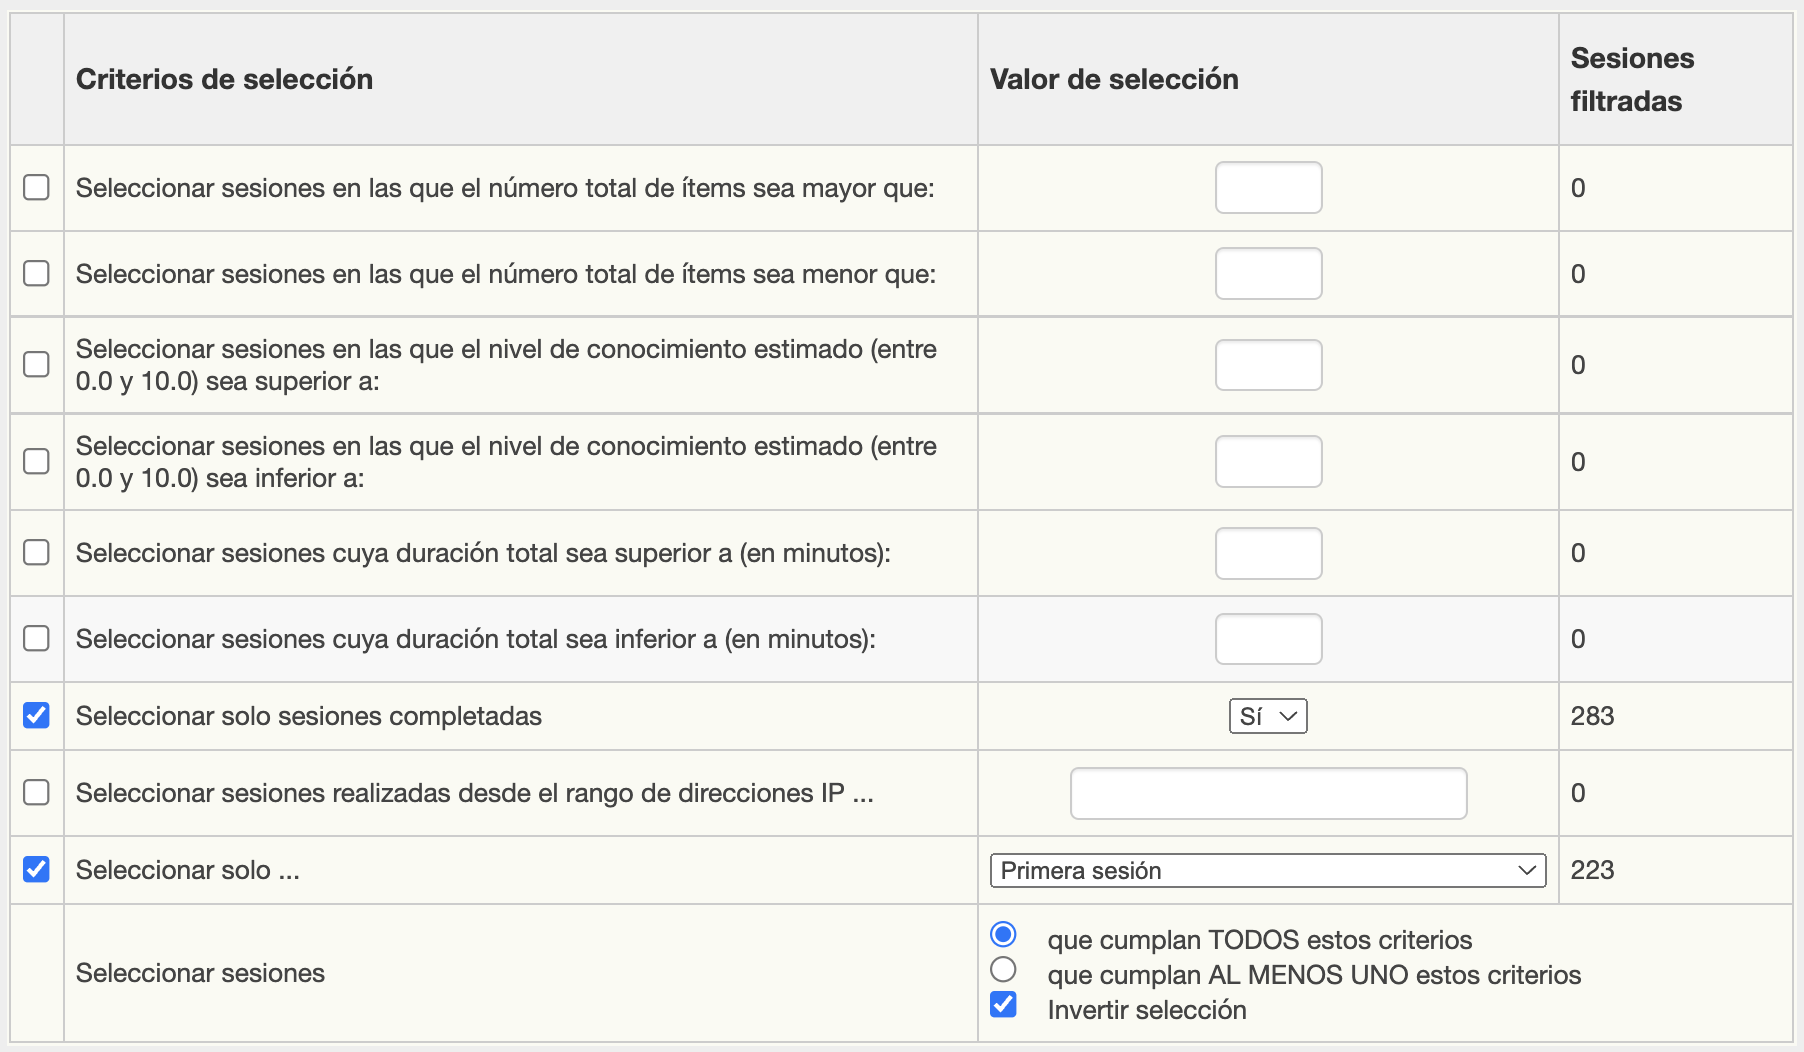Select que cumplan AL MENOS UNO radio
The height and width of the screenshot is (1052, 1804).
click(1003, 970)
